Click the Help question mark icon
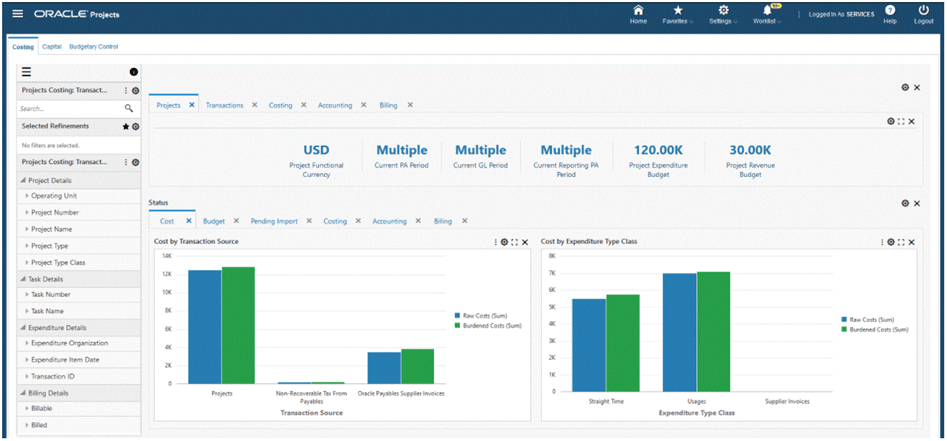This screenshot has width=947, height=441. 889,11
